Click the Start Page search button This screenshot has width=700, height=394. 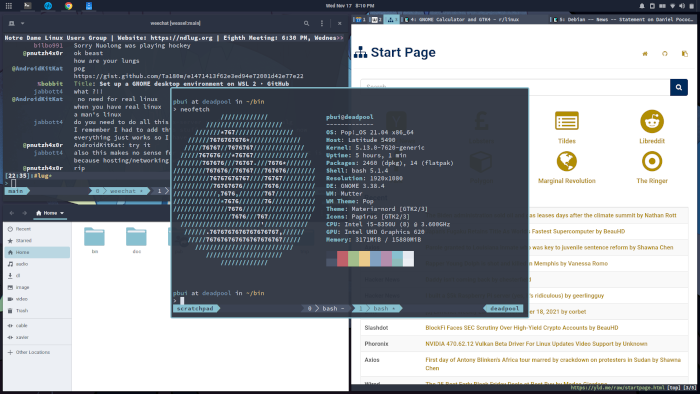coord(679,87)
